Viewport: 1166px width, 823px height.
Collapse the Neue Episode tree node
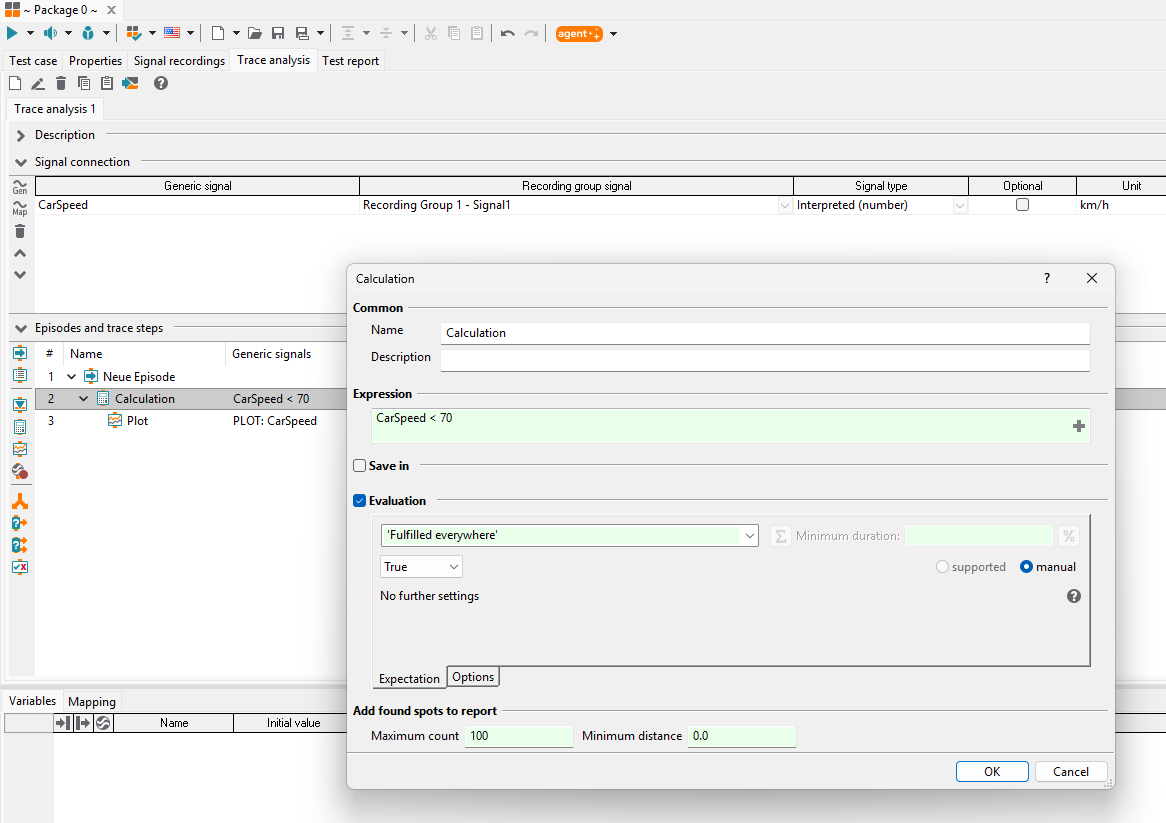click(x=71, y=377)
